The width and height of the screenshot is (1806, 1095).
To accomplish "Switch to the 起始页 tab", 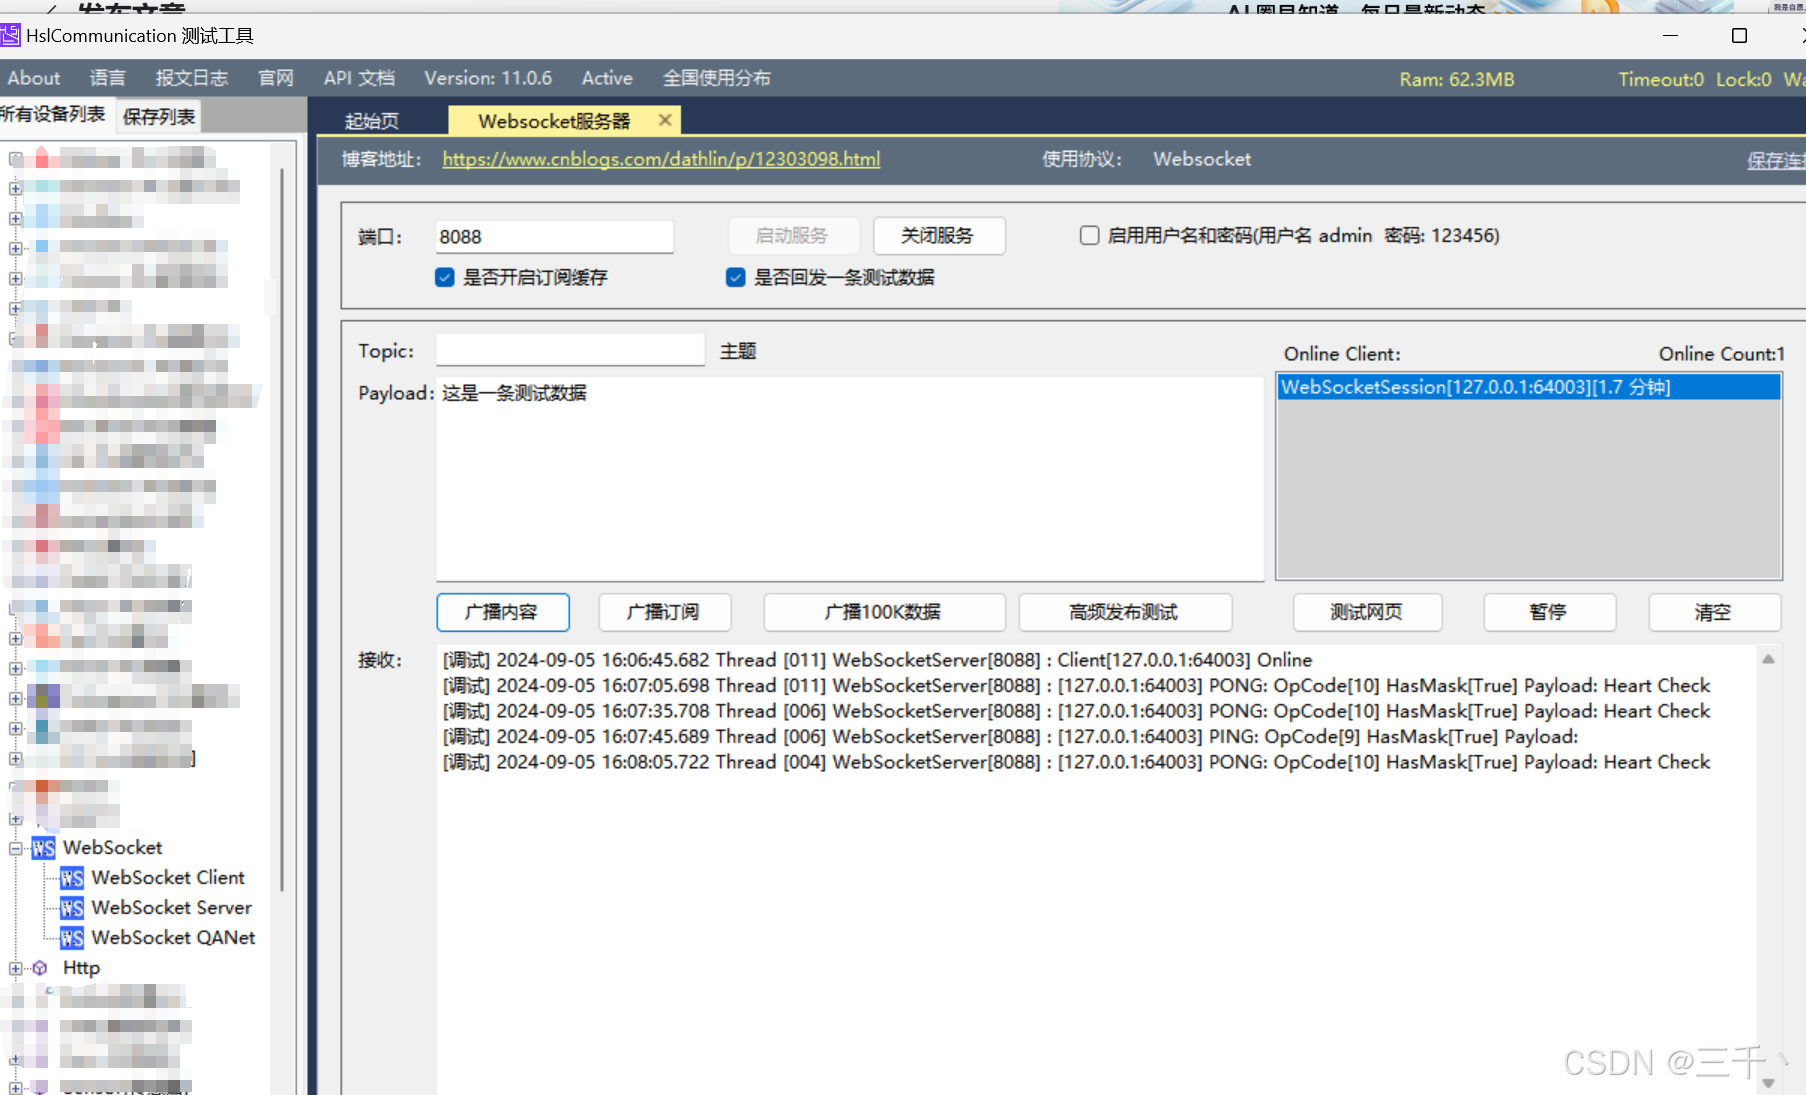I will pos(371,120).
